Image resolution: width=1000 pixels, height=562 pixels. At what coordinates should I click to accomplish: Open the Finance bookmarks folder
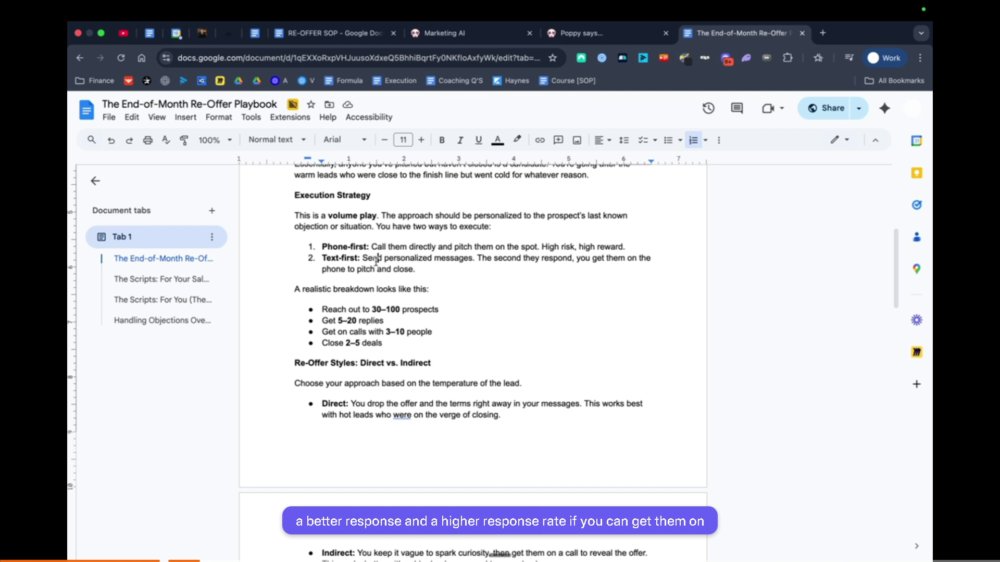coord(94,81)
